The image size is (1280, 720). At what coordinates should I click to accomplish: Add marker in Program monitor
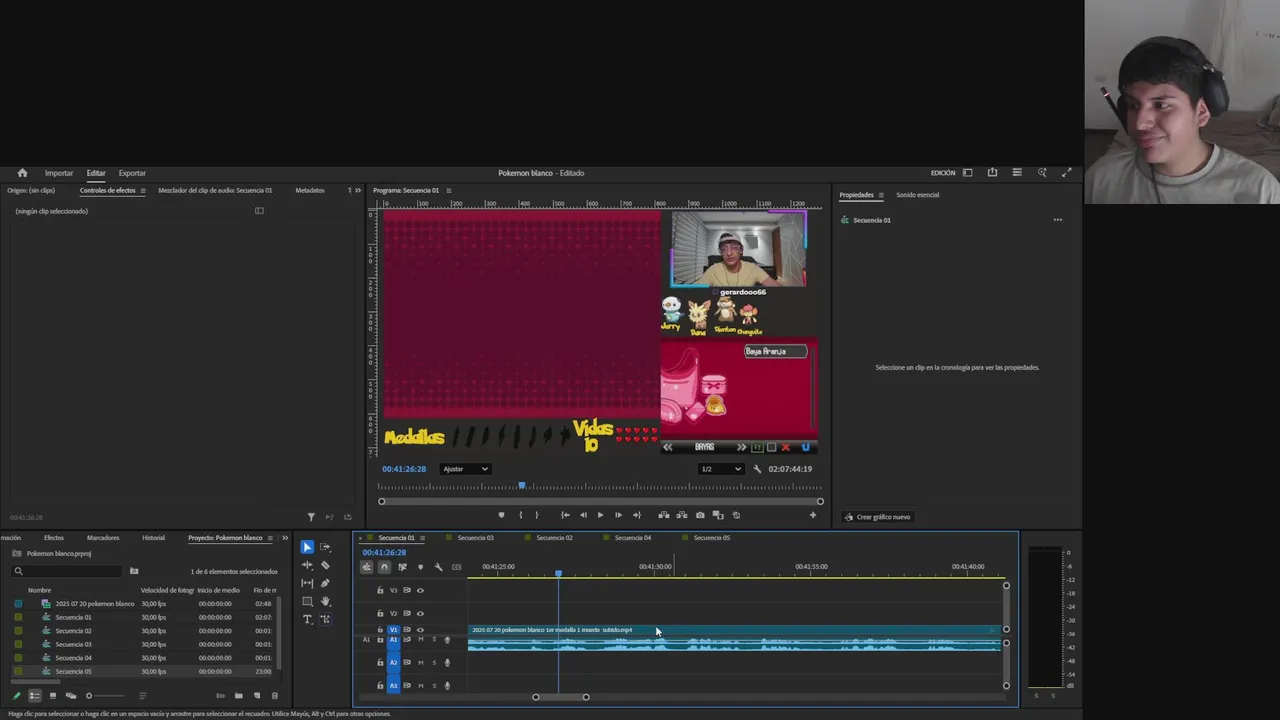(501, 515)
